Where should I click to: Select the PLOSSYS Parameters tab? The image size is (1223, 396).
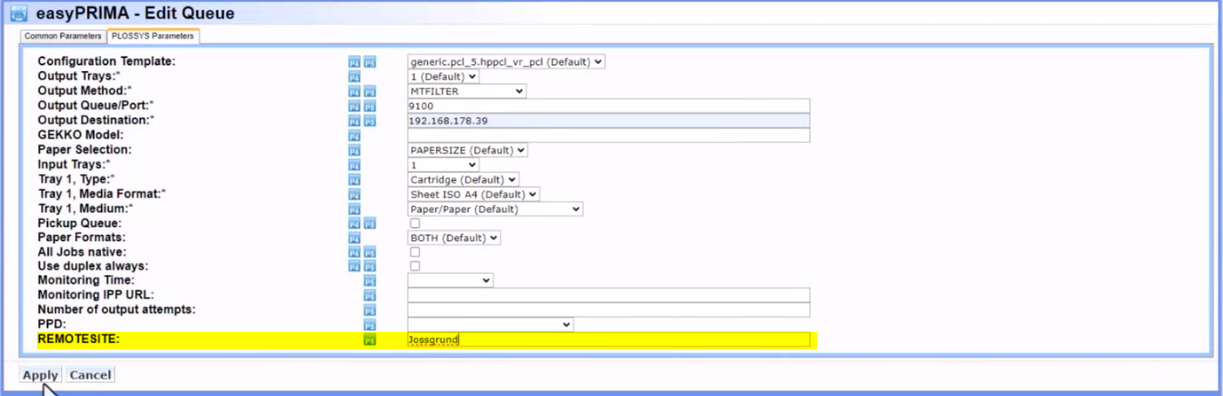point(153,36)
